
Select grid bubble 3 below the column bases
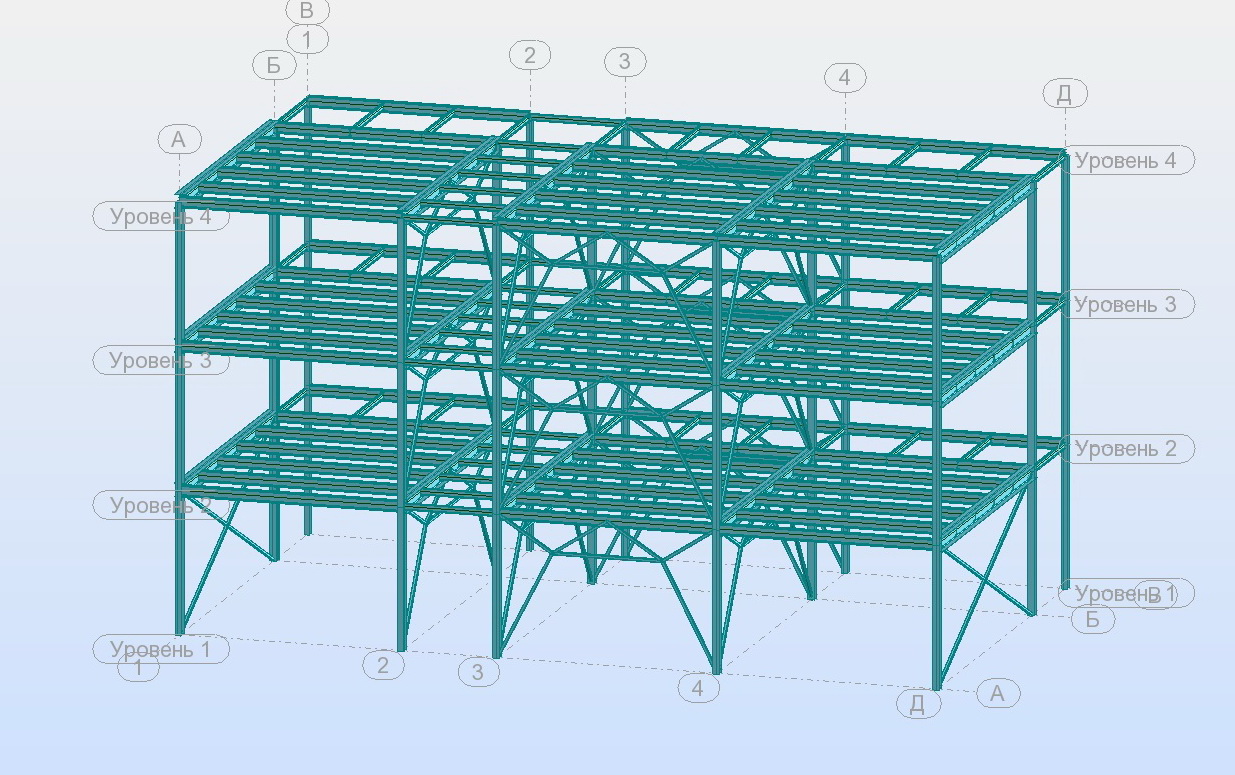478,672
